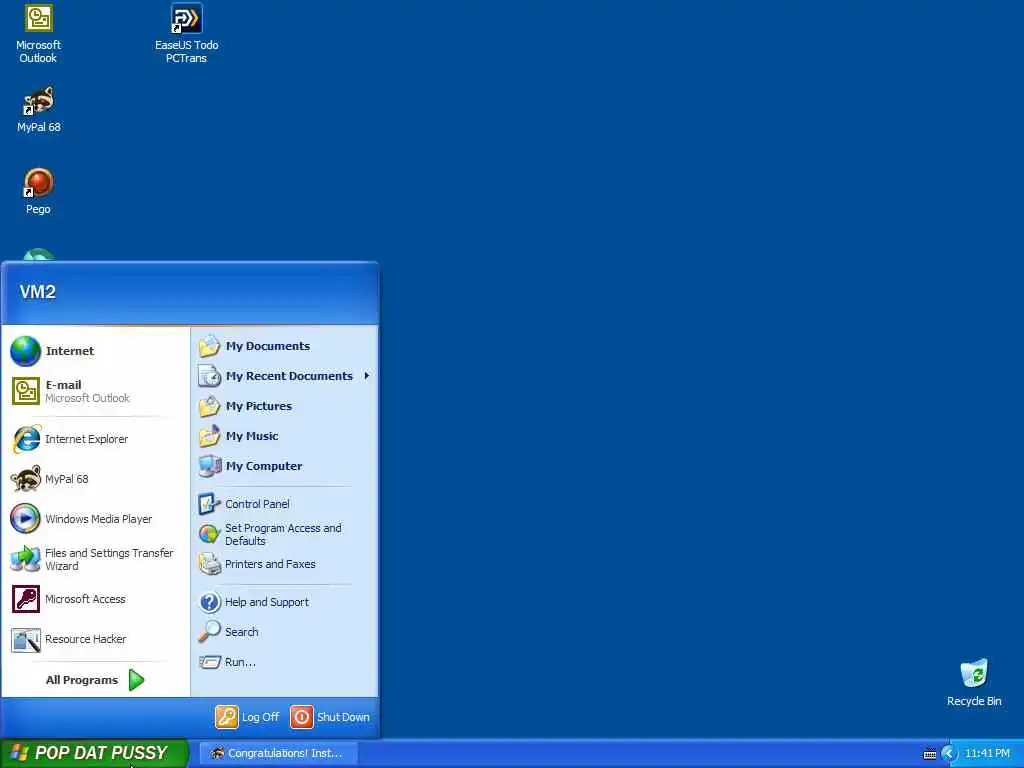Image resolution: width=1024 pixels, height=768 pixels.
Task: Open E-mail Microsoft Outlook from Start menu
Action: click(95, 391)
